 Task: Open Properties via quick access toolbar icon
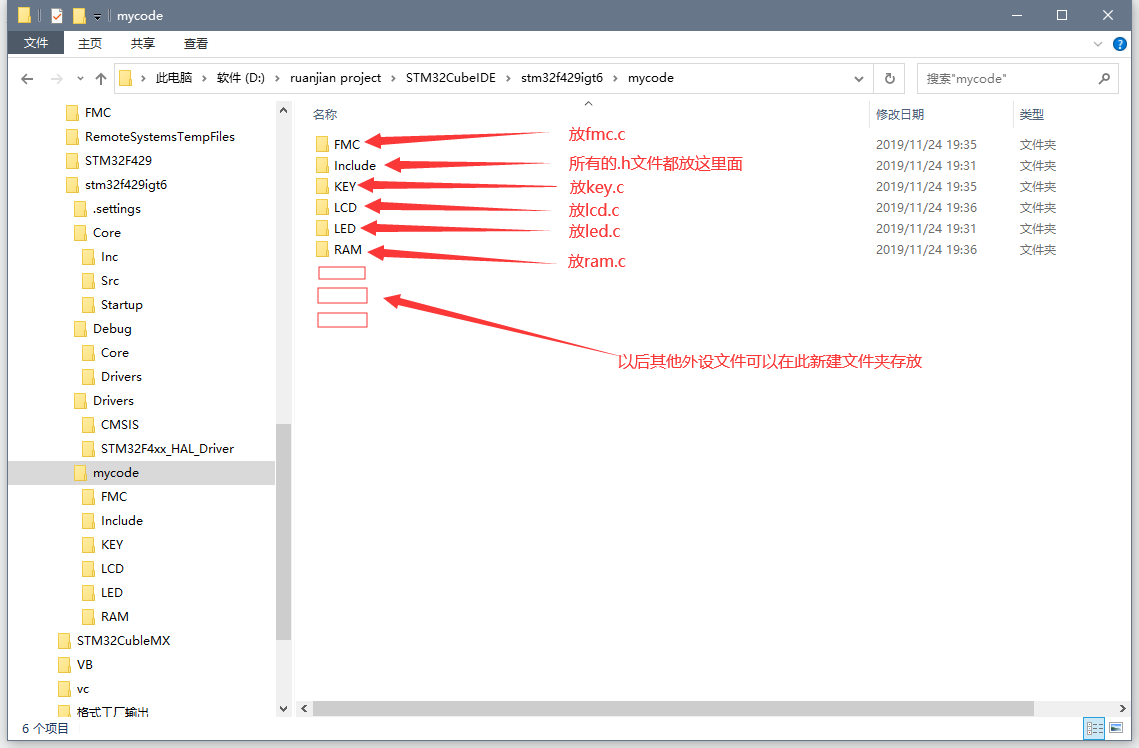tap(56, 15)
